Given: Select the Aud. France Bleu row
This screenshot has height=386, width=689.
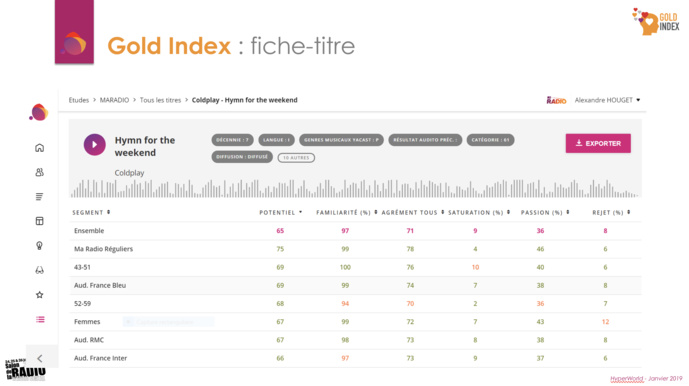Looking at the screenshot, I should click(x=355, y=285).
